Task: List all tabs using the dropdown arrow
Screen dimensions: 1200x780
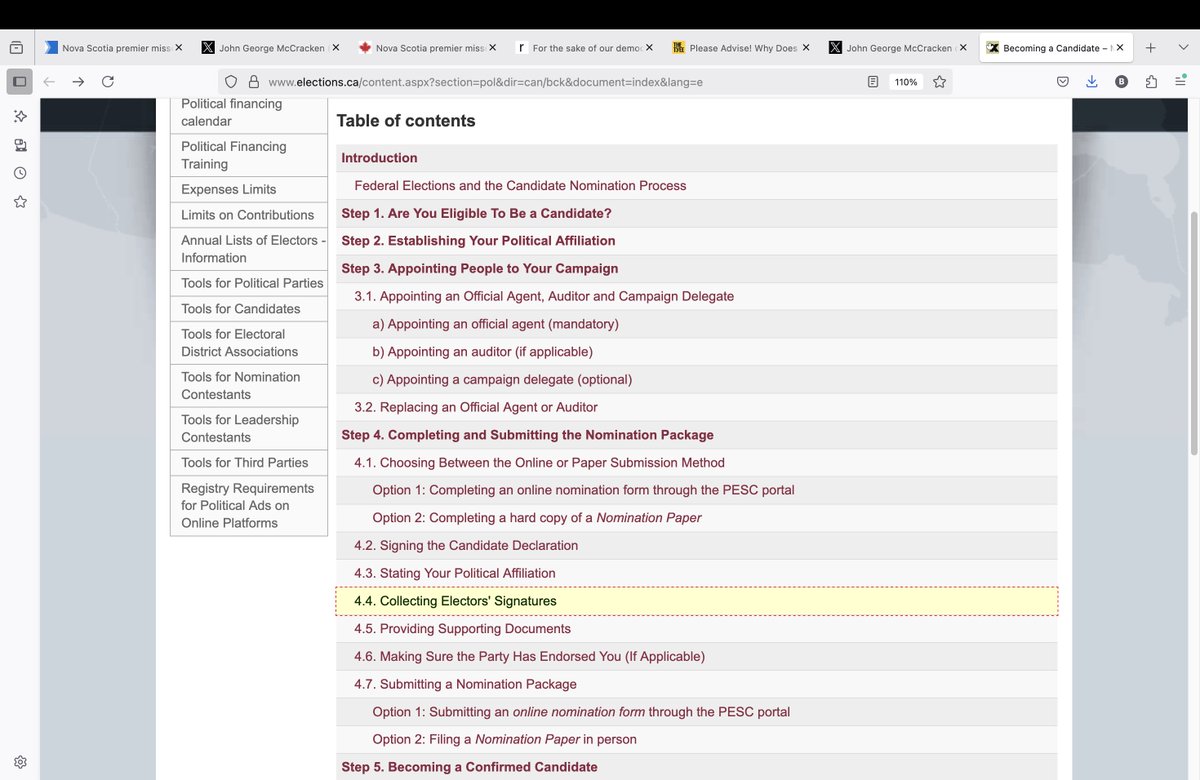Action: [x=1181, y=47]
